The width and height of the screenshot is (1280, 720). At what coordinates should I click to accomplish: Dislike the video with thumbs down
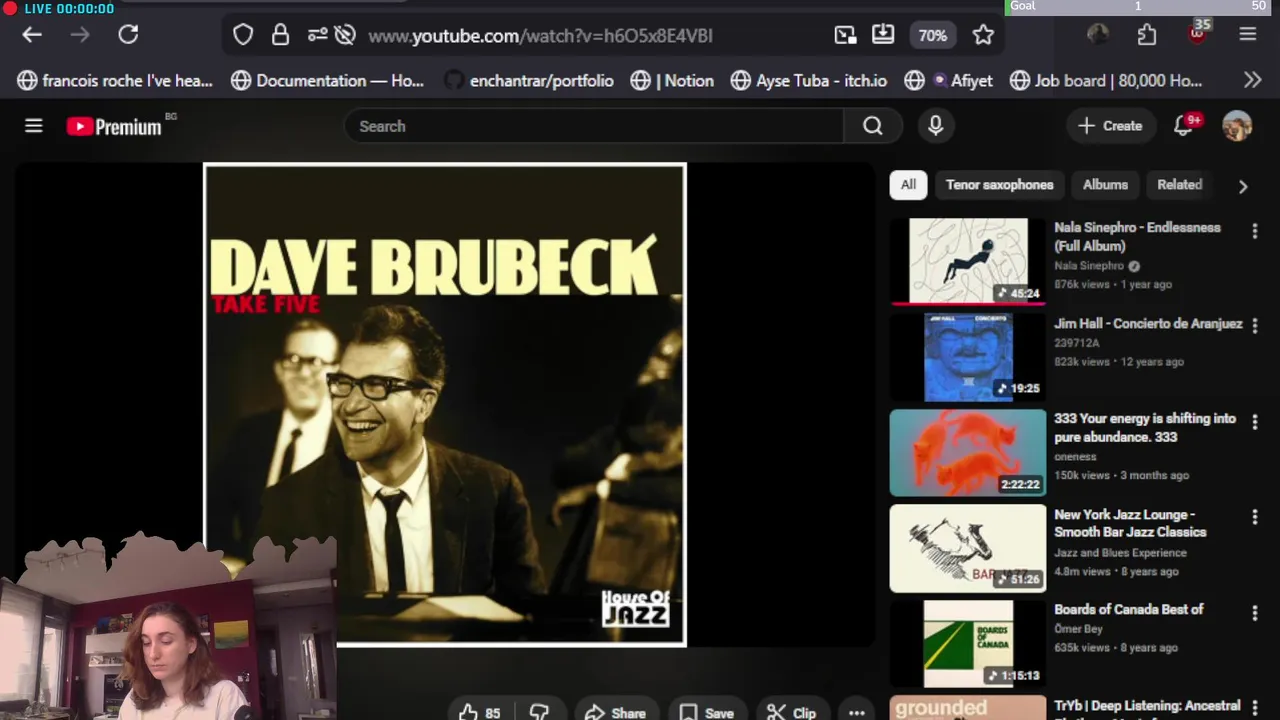tap(539, 712)
